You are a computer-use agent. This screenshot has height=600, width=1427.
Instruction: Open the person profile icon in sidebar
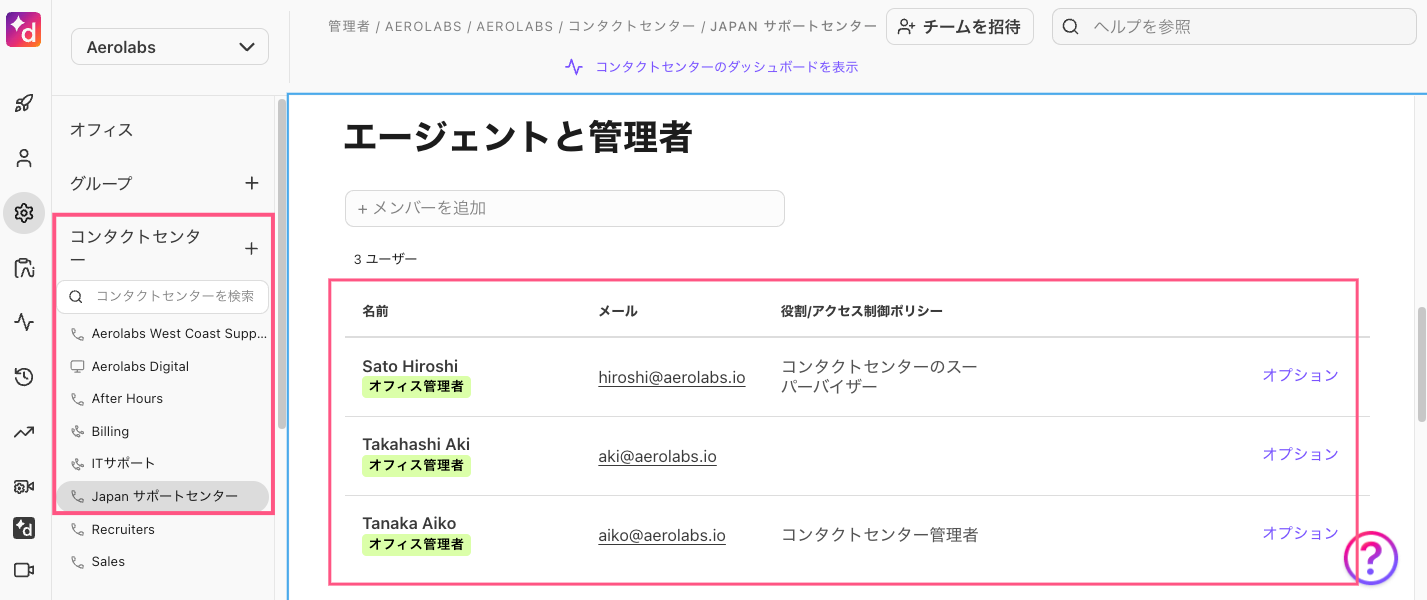click(x=25, y=158)
